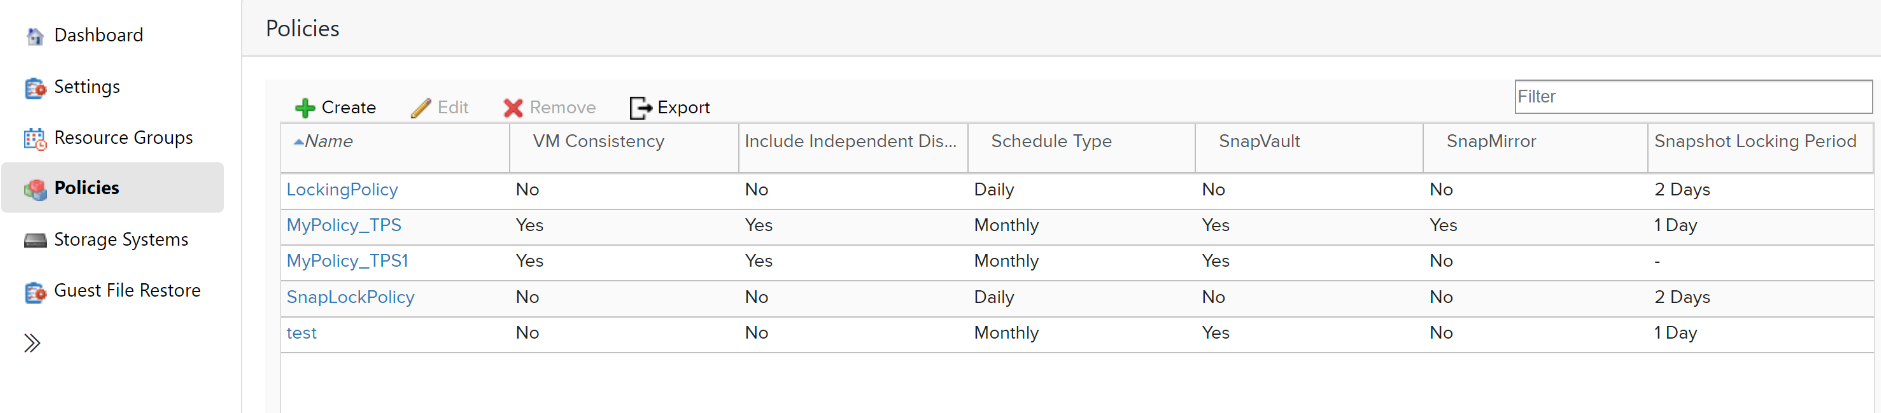Screen dimensions: 1881x413
Task: Open the MyPolicy_TPS1 policy link
Action: coord(347,261)
